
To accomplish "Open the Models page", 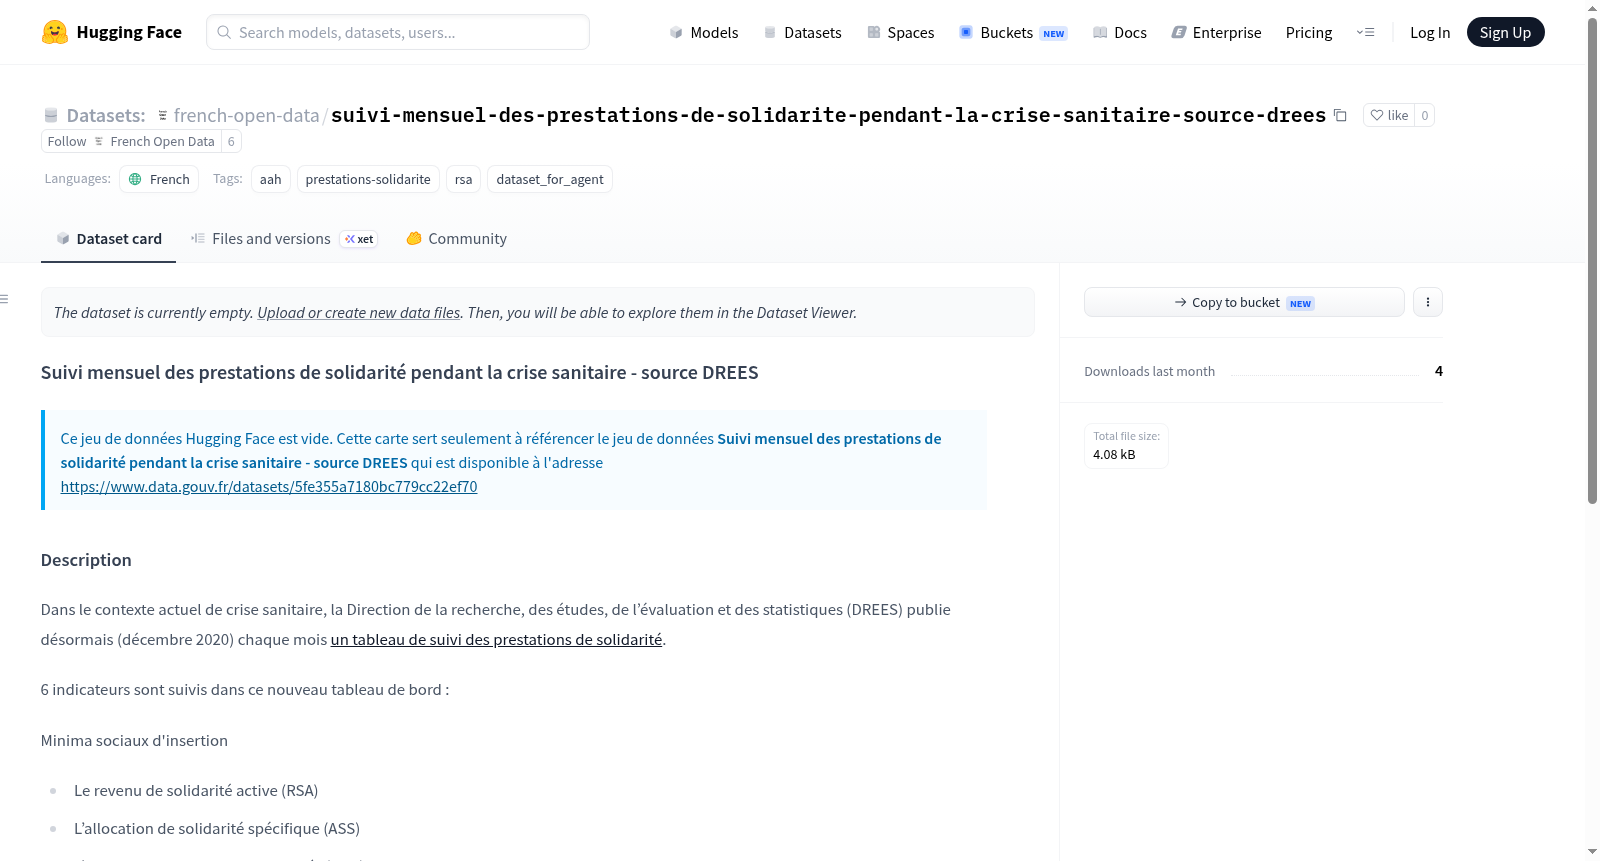I will [704, 33].
